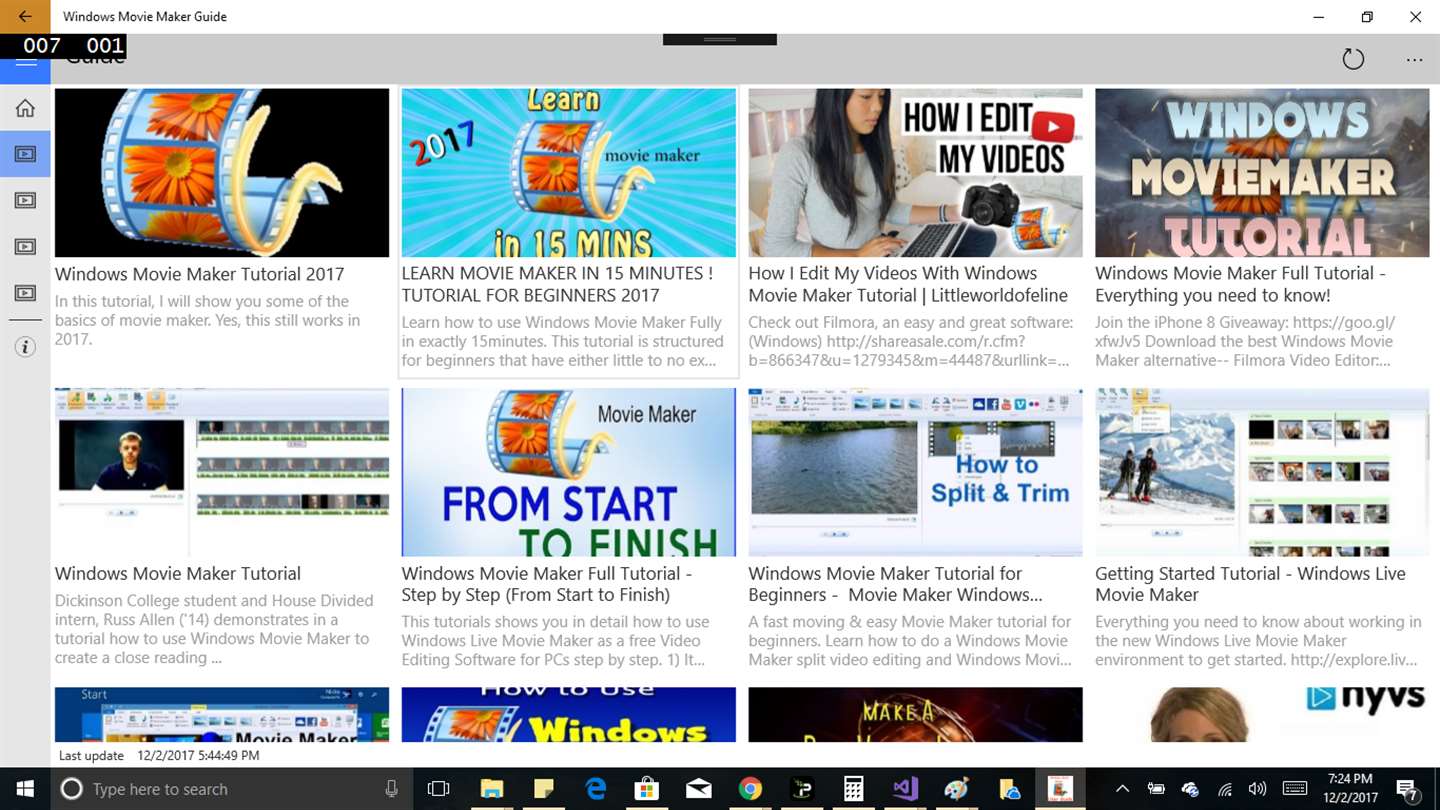
Task: Open the Windows Movie Maker Tutorial 2017 thumbnail
Action: coord(222,173)
